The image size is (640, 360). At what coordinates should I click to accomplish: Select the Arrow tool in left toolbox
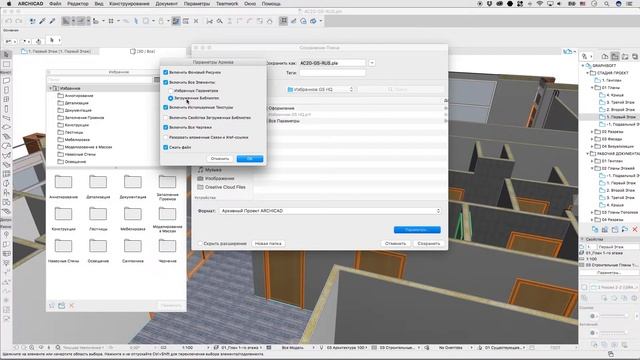(6, 54)
